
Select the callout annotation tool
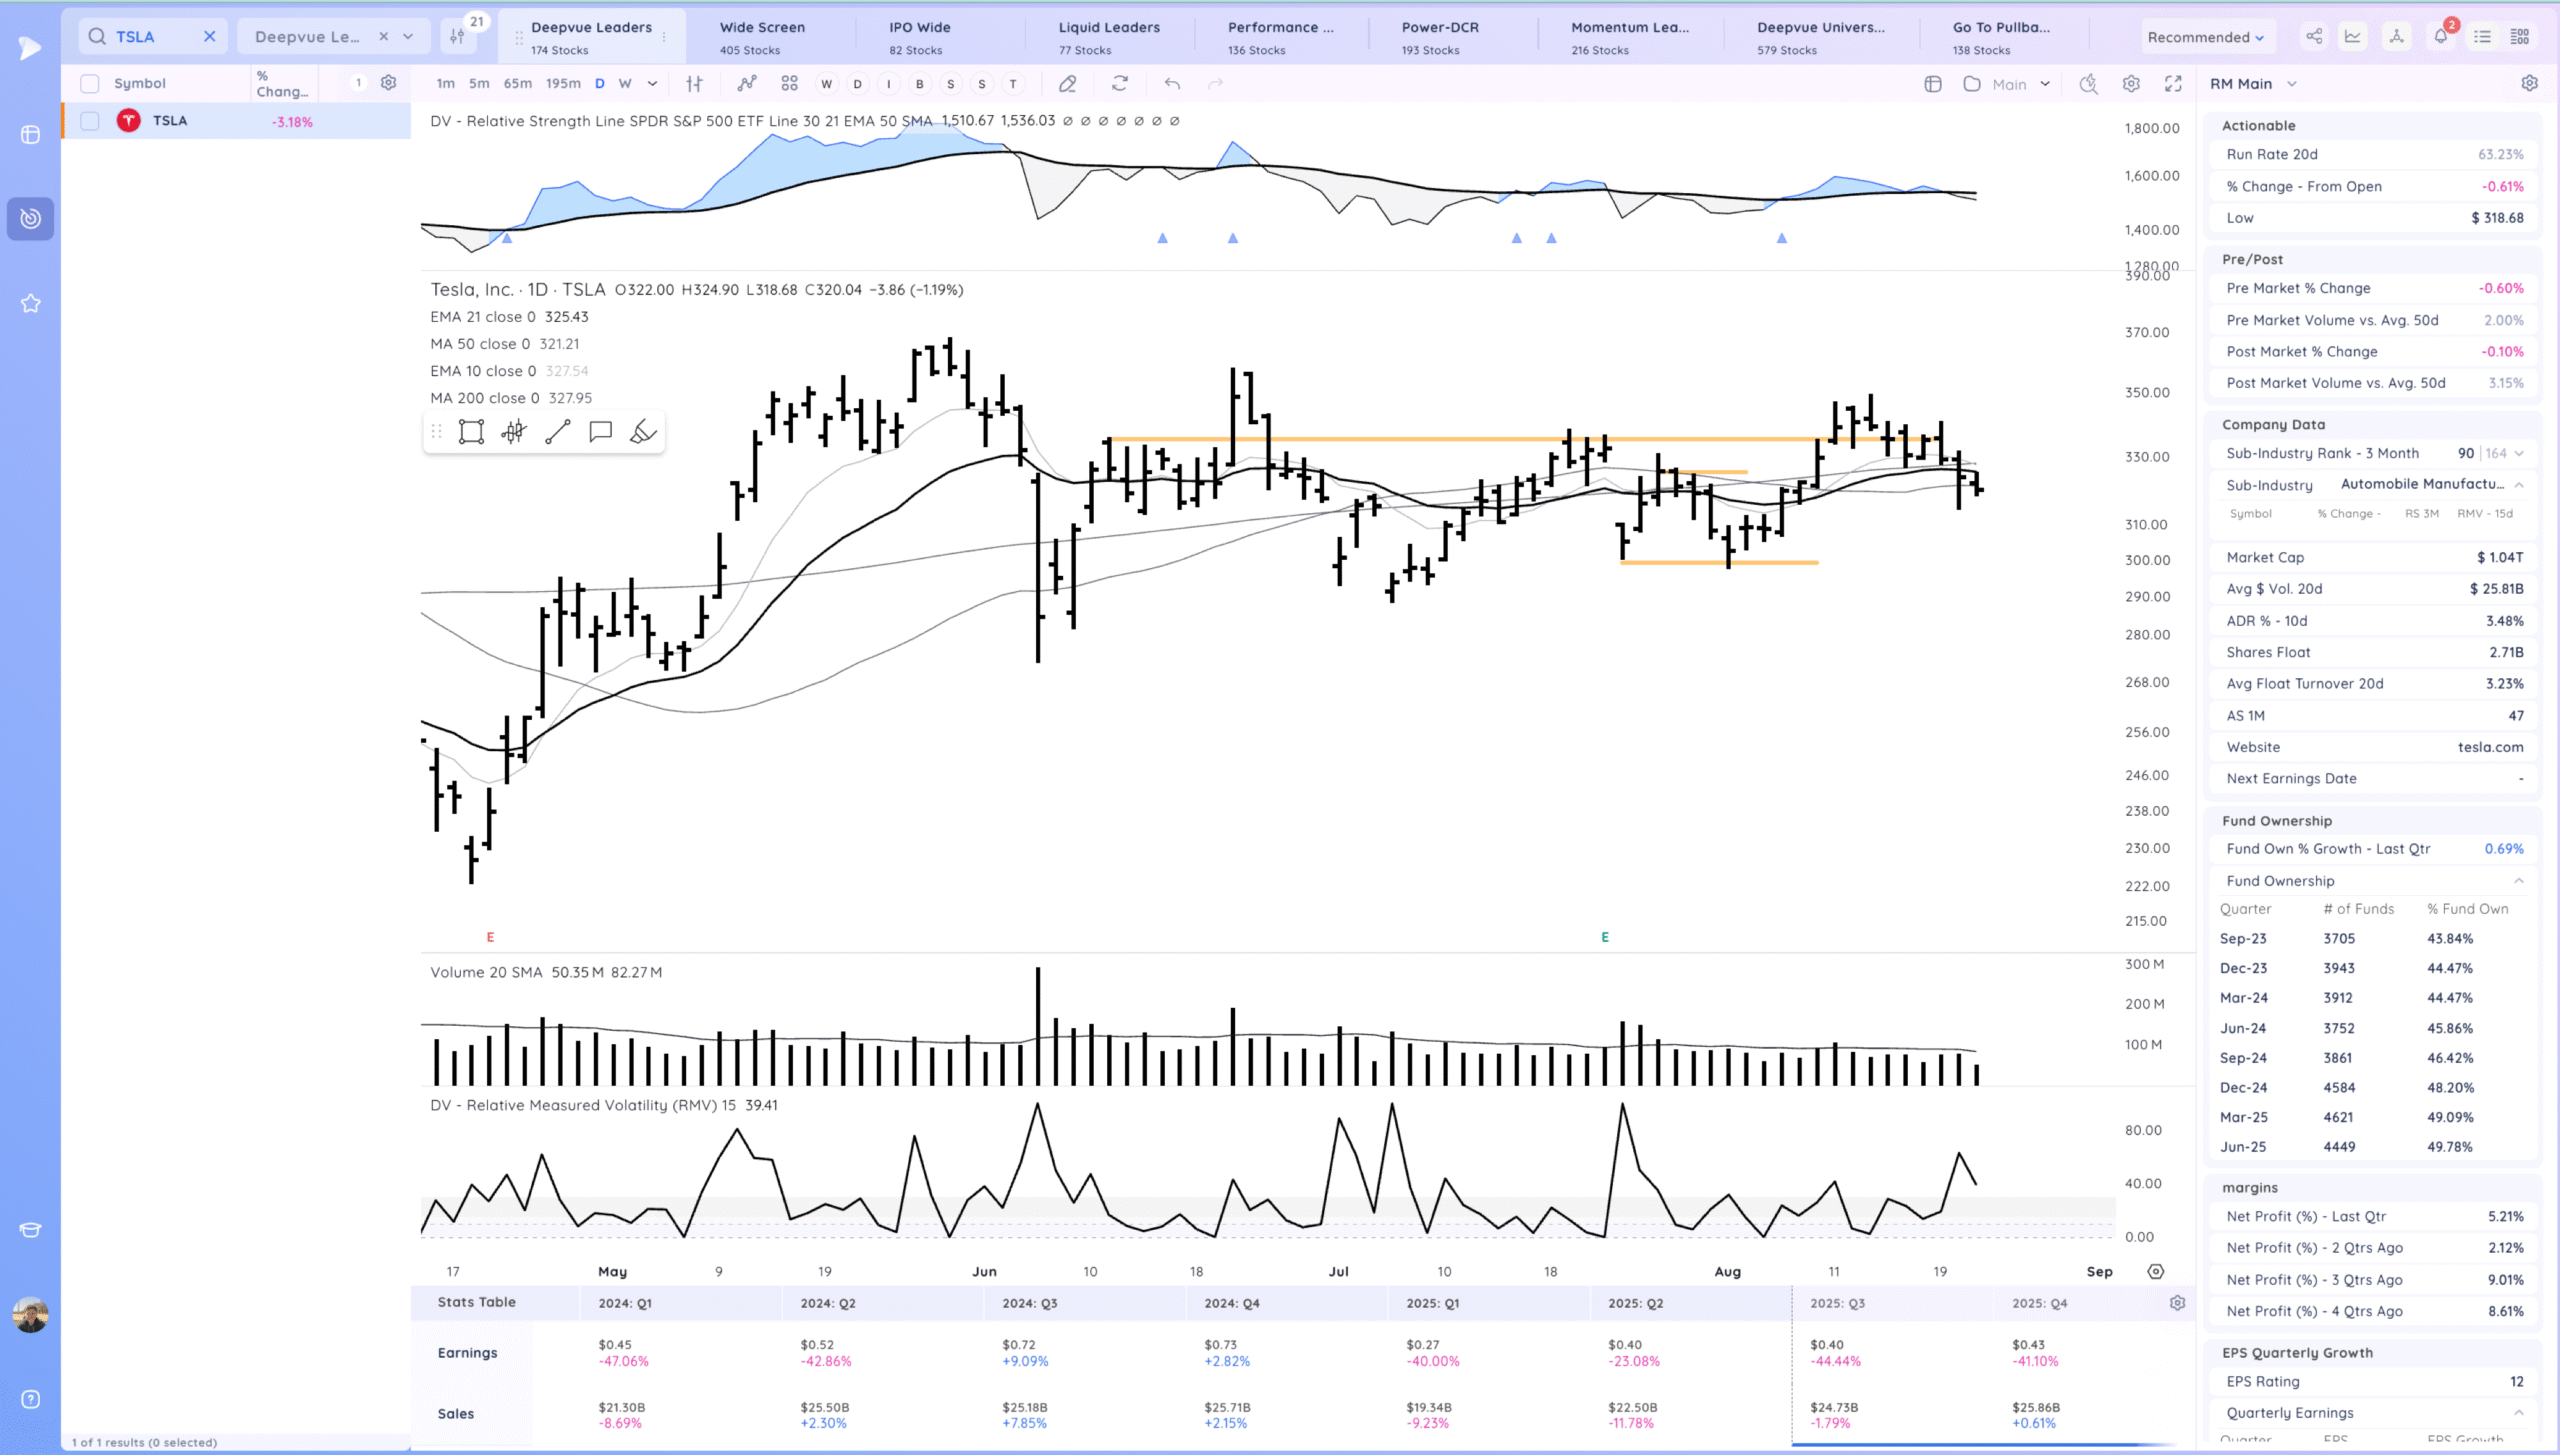(600, 432)
